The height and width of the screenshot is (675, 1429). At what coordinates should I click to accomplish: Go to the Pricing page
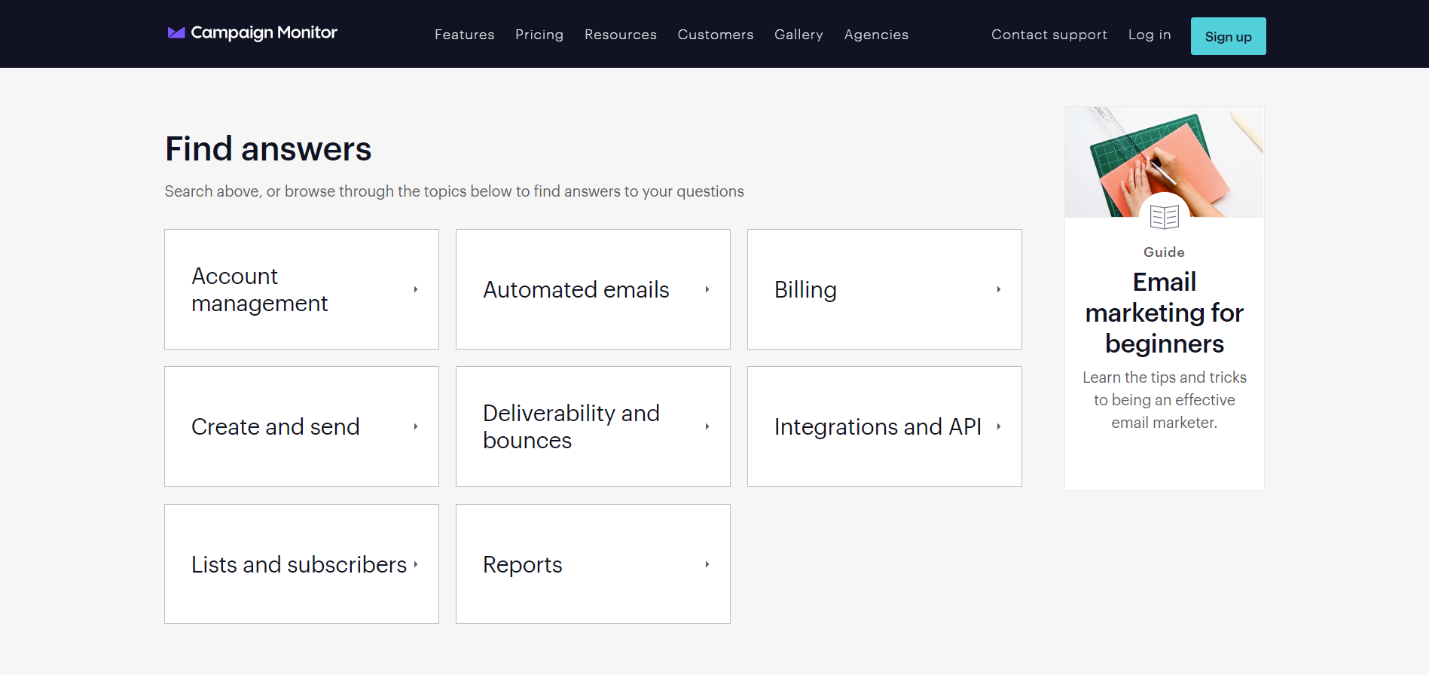(539, 35)
